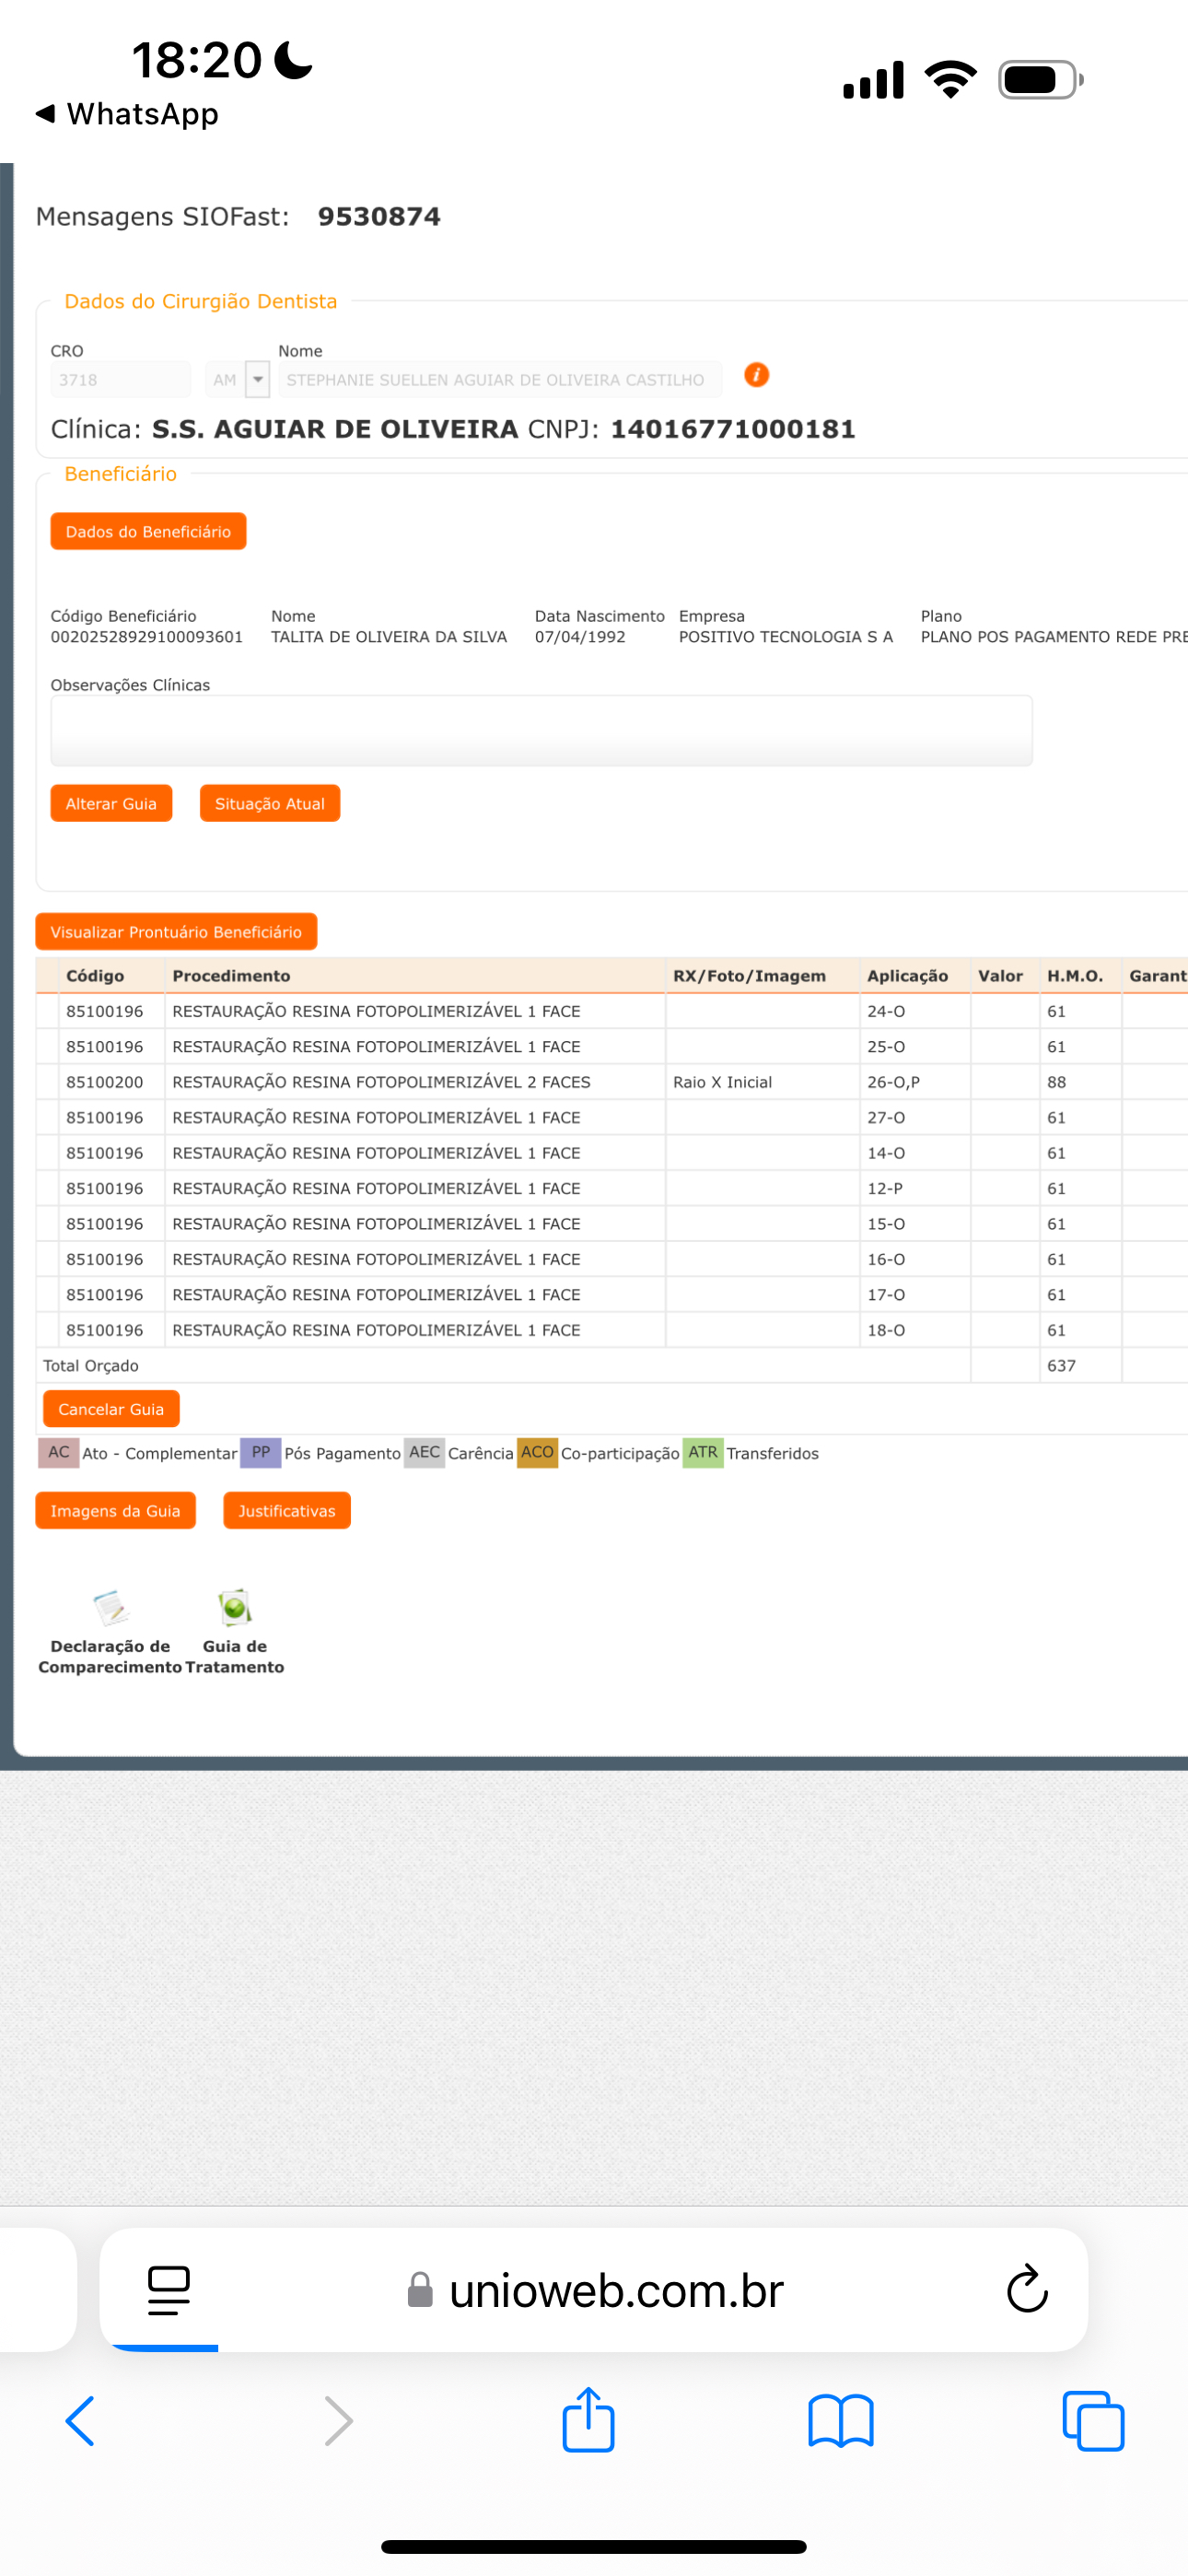This screenshot has width=1188, height=2576.
Task: Open Situação Atual of the guide
Action: pos(269,804)
